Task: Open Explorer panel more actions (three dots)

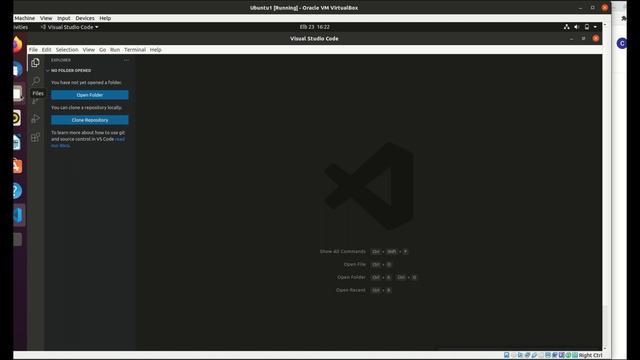Action: click(127, 60)
